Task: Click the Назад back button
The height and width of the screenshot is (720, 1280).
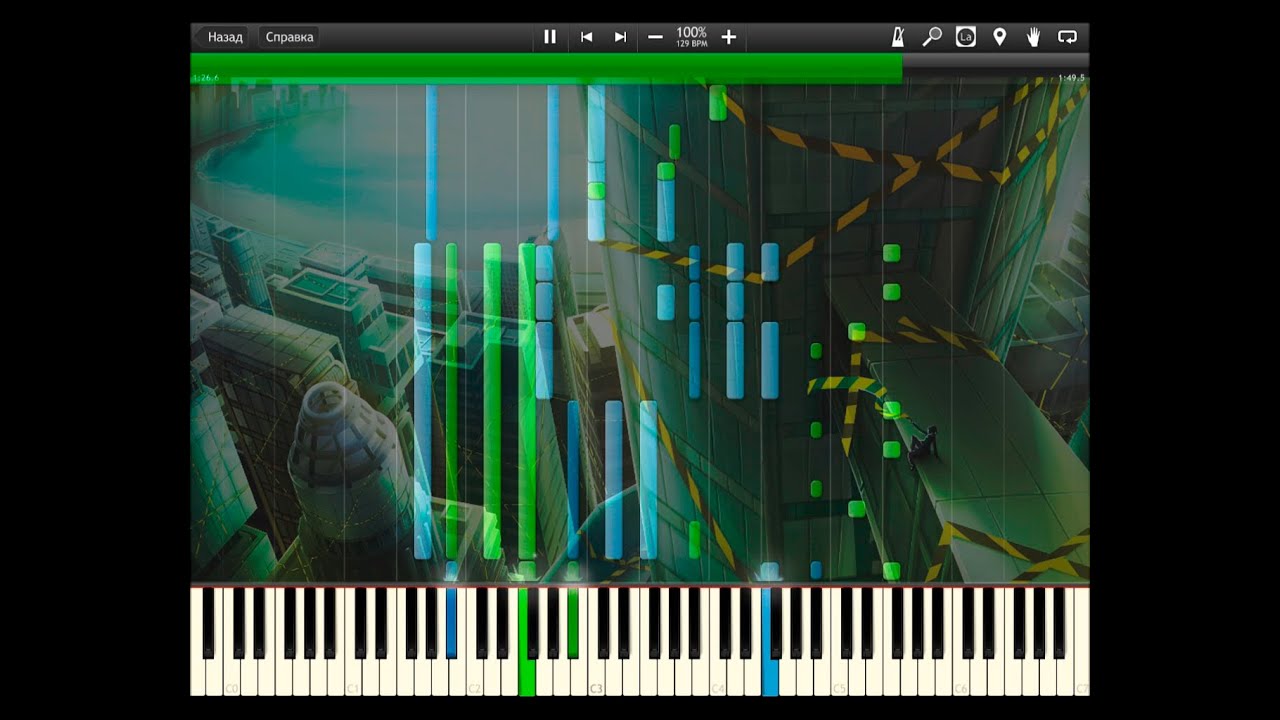Action: tap(220, 37)
